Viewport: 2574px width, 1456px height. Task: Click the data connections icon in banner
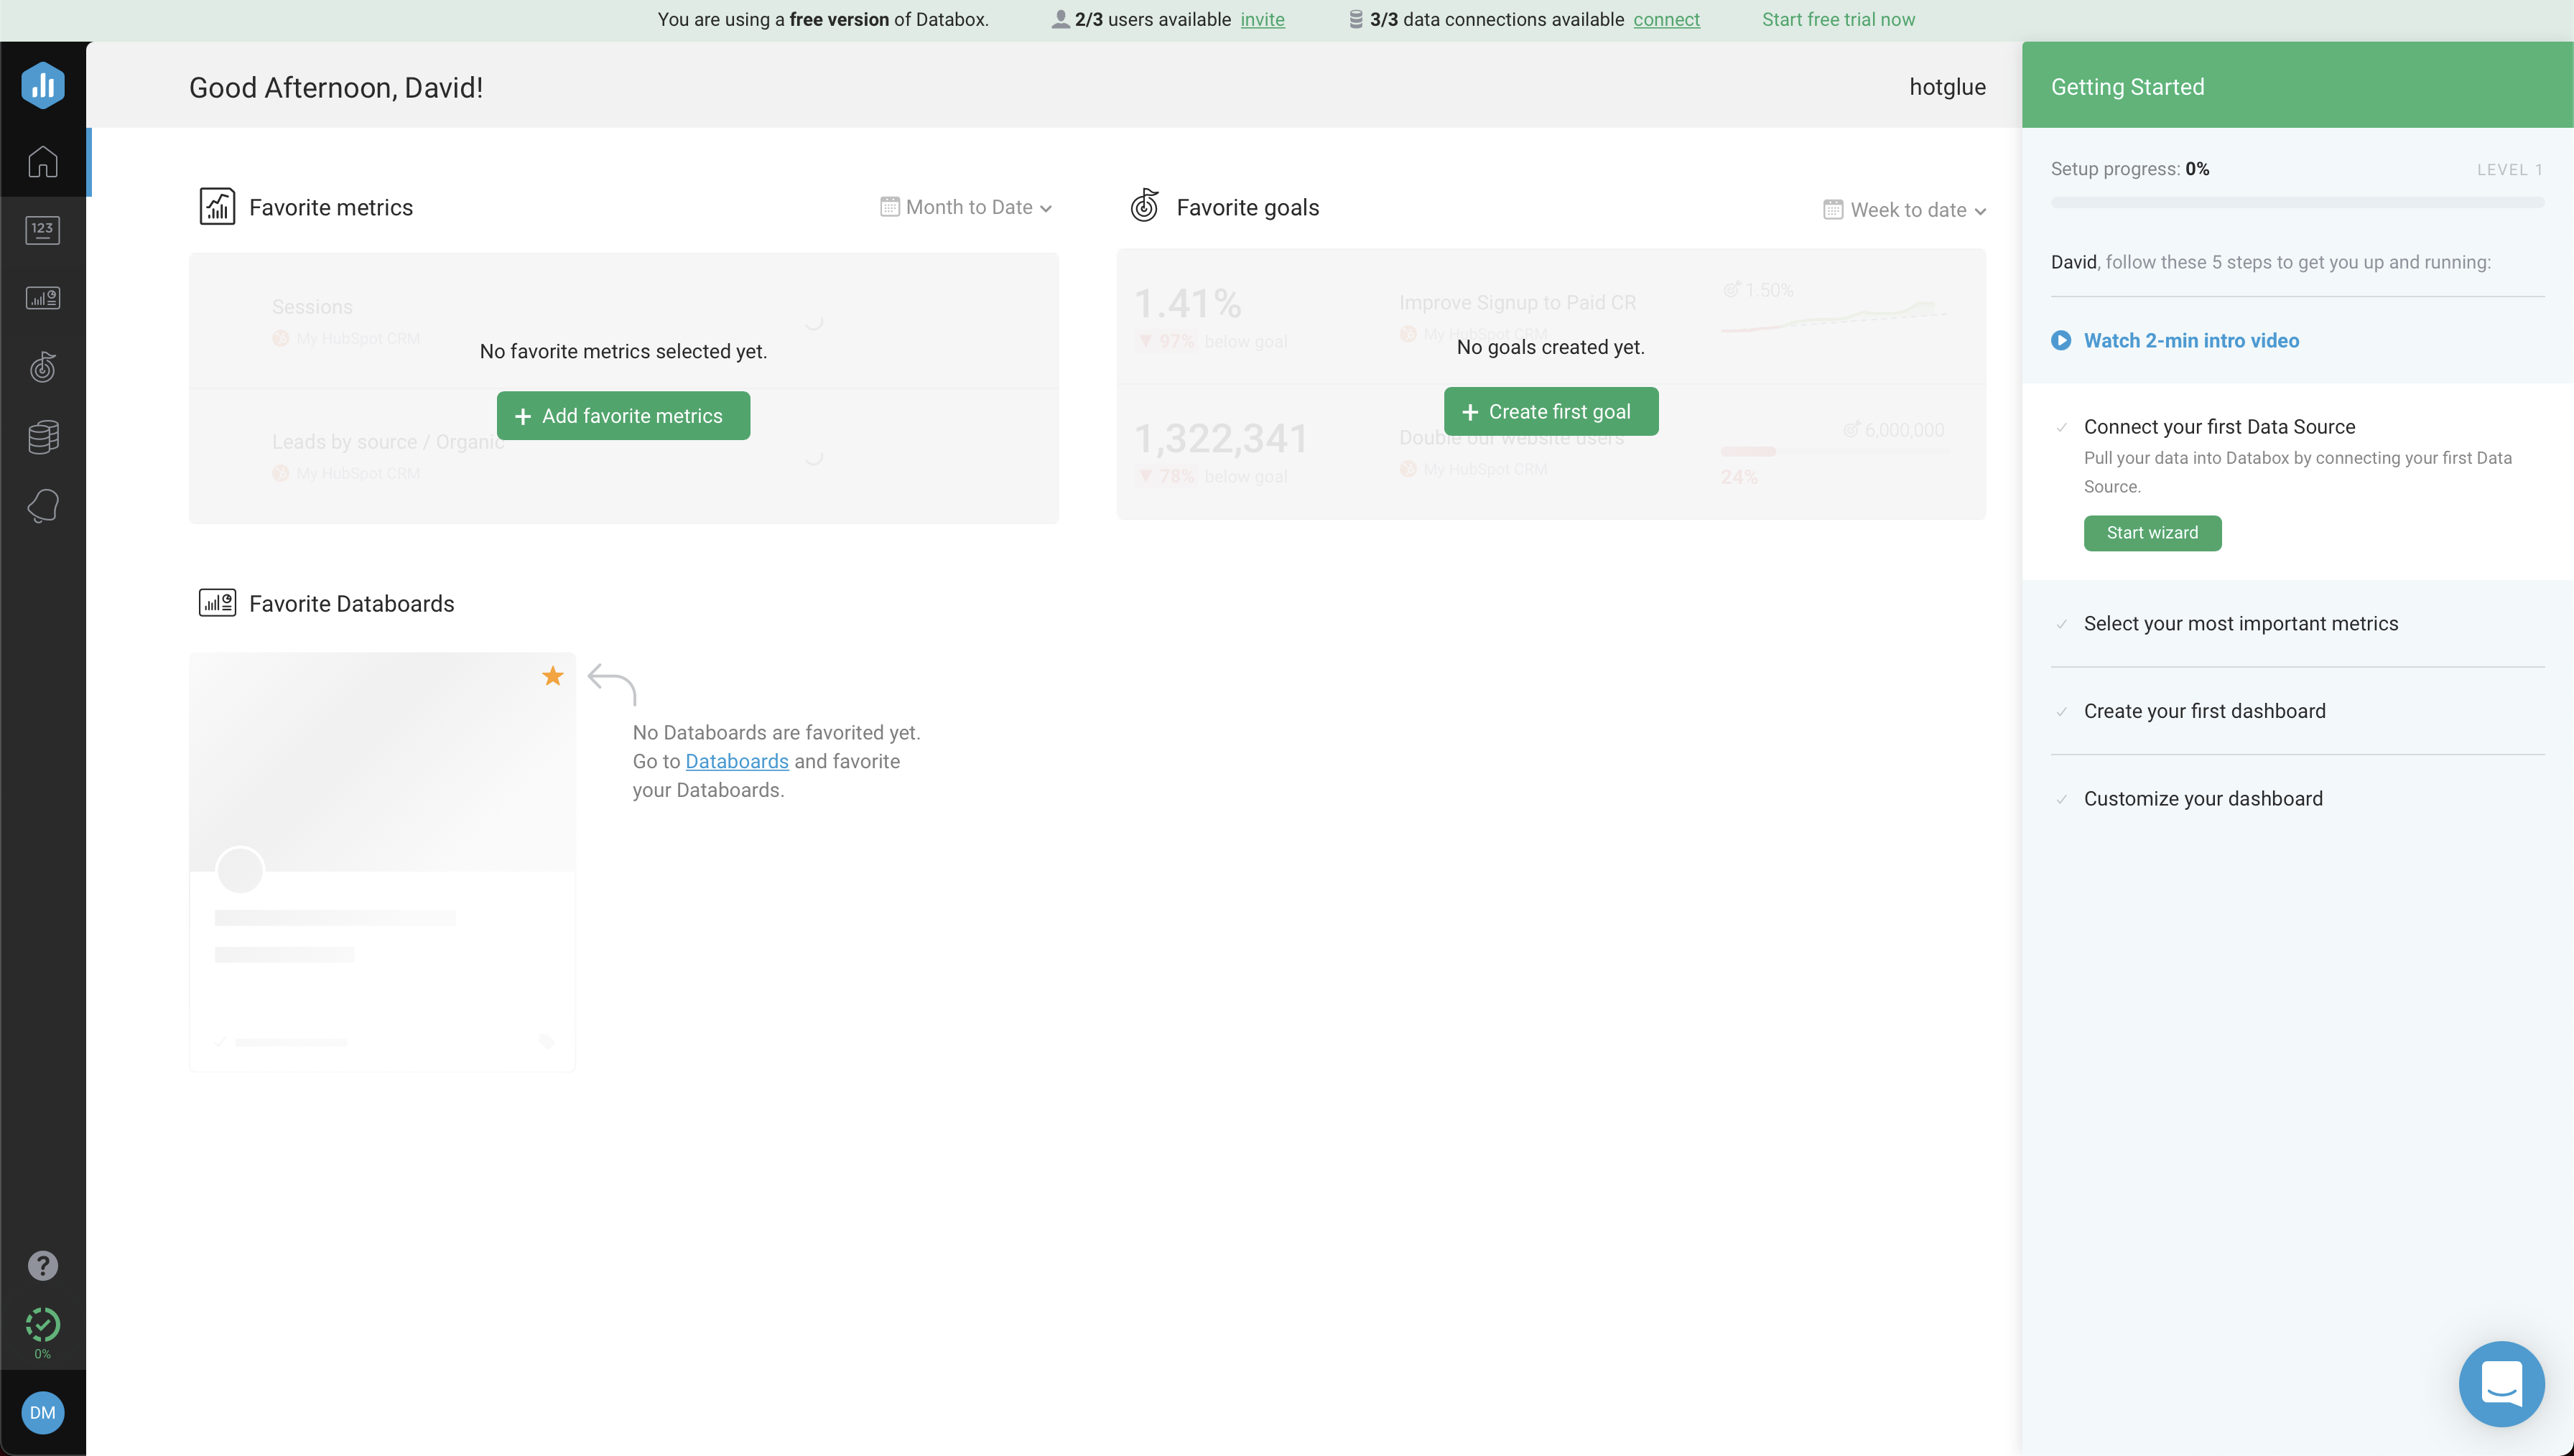pos(1356,19)
